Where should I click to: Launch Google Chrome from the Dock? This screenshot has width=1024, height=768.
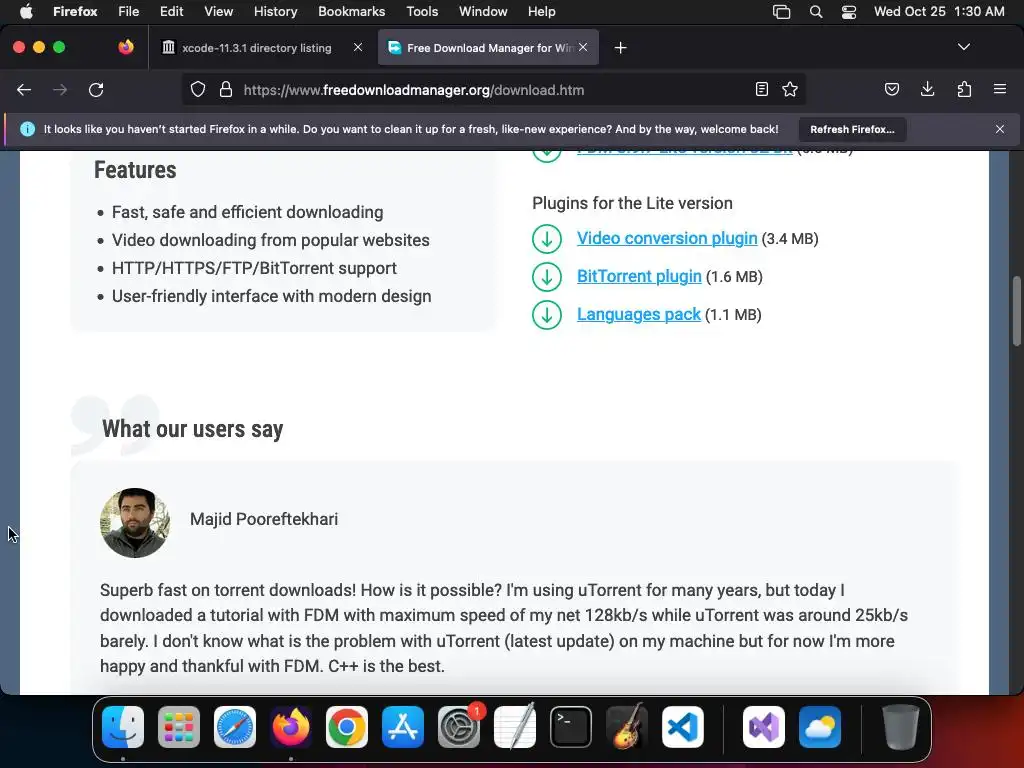(347, 727)
